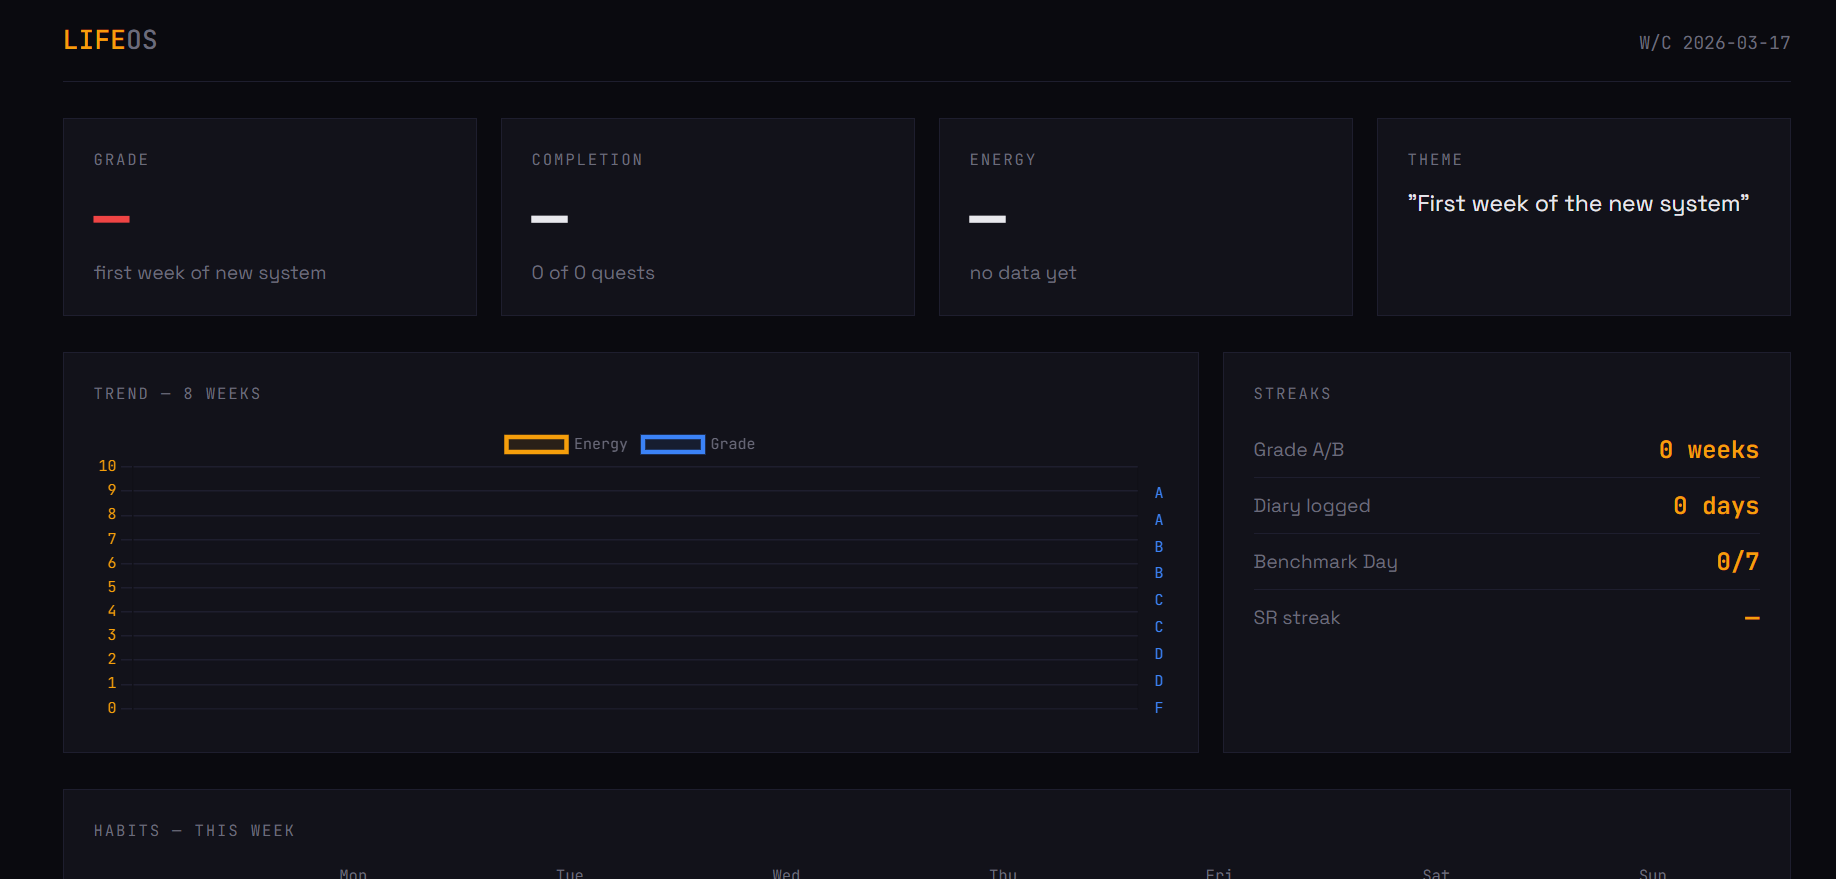Click the '0/7' benchmark value

pos(1738,562)
